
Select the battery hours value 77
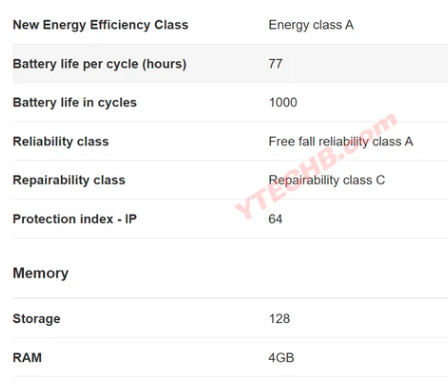coord(275,64)
